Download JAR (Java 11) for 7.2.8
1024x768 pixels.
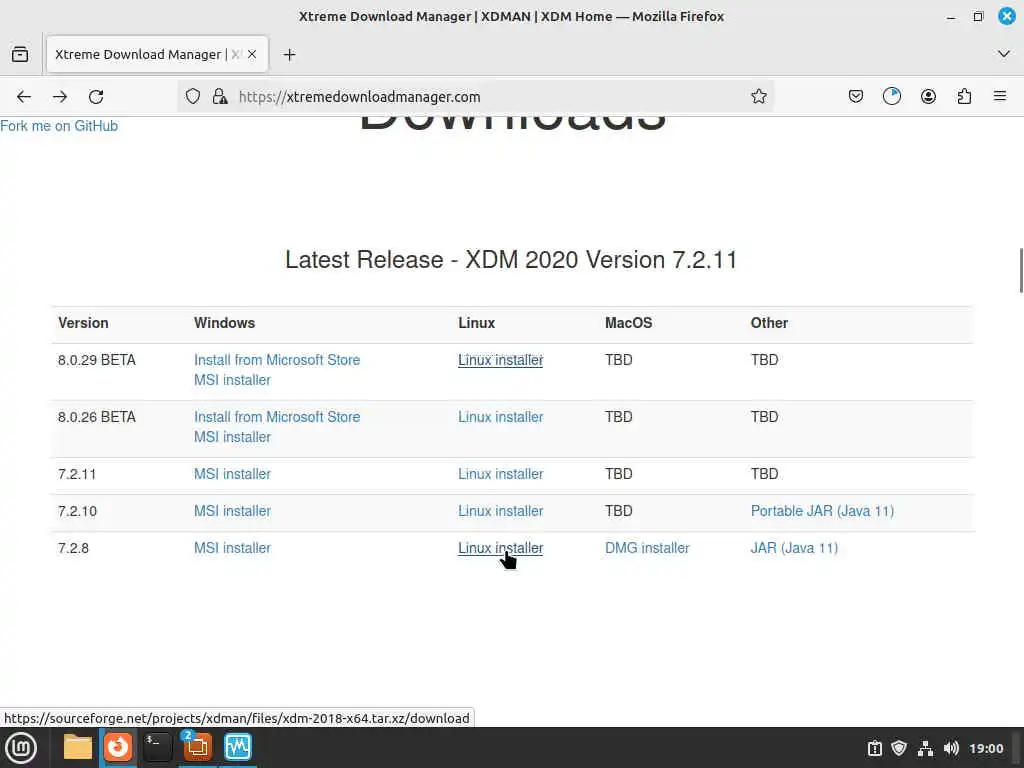pos(794,548)
